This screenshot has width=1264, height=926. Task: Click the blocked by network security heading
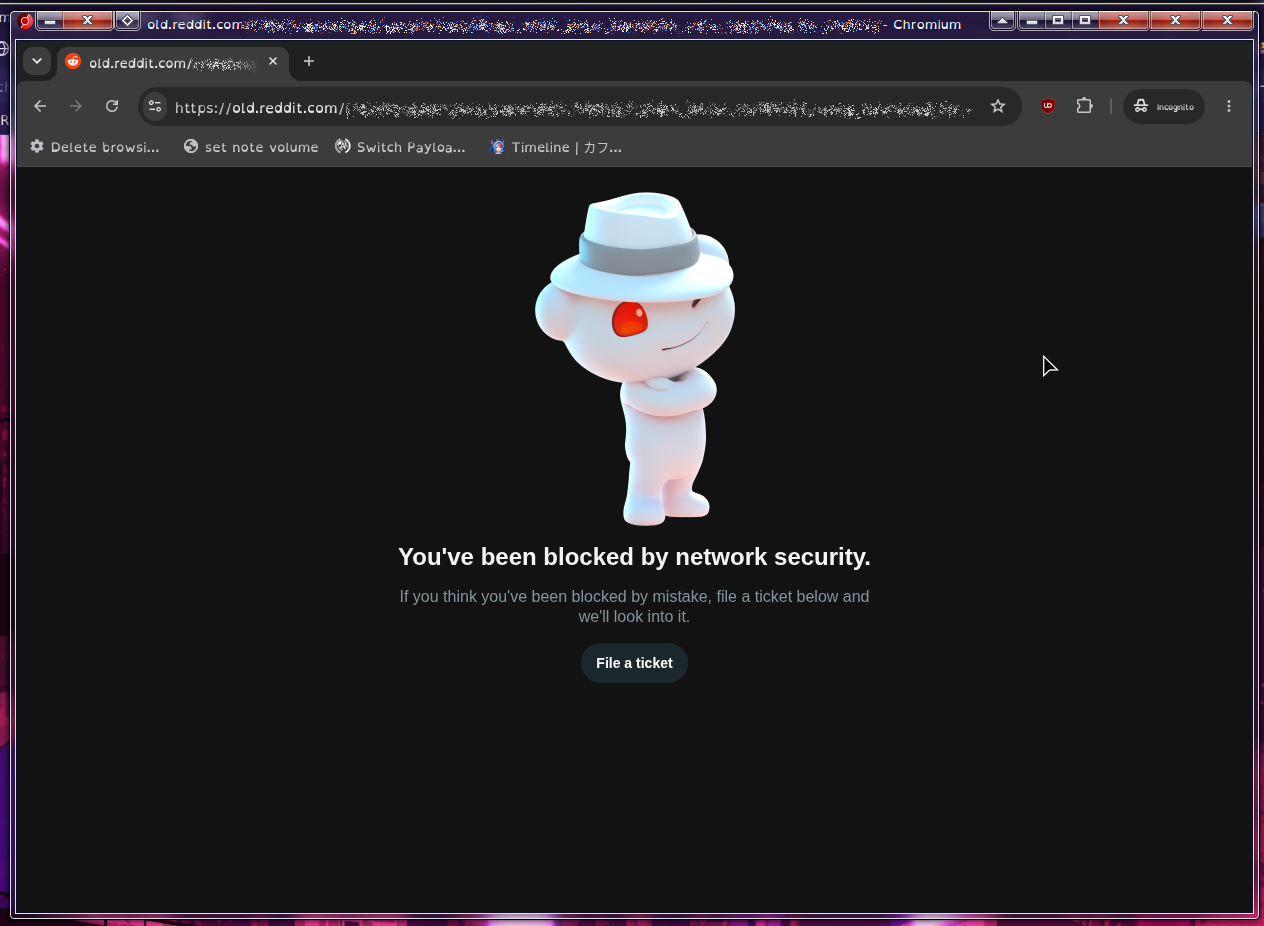634,557
